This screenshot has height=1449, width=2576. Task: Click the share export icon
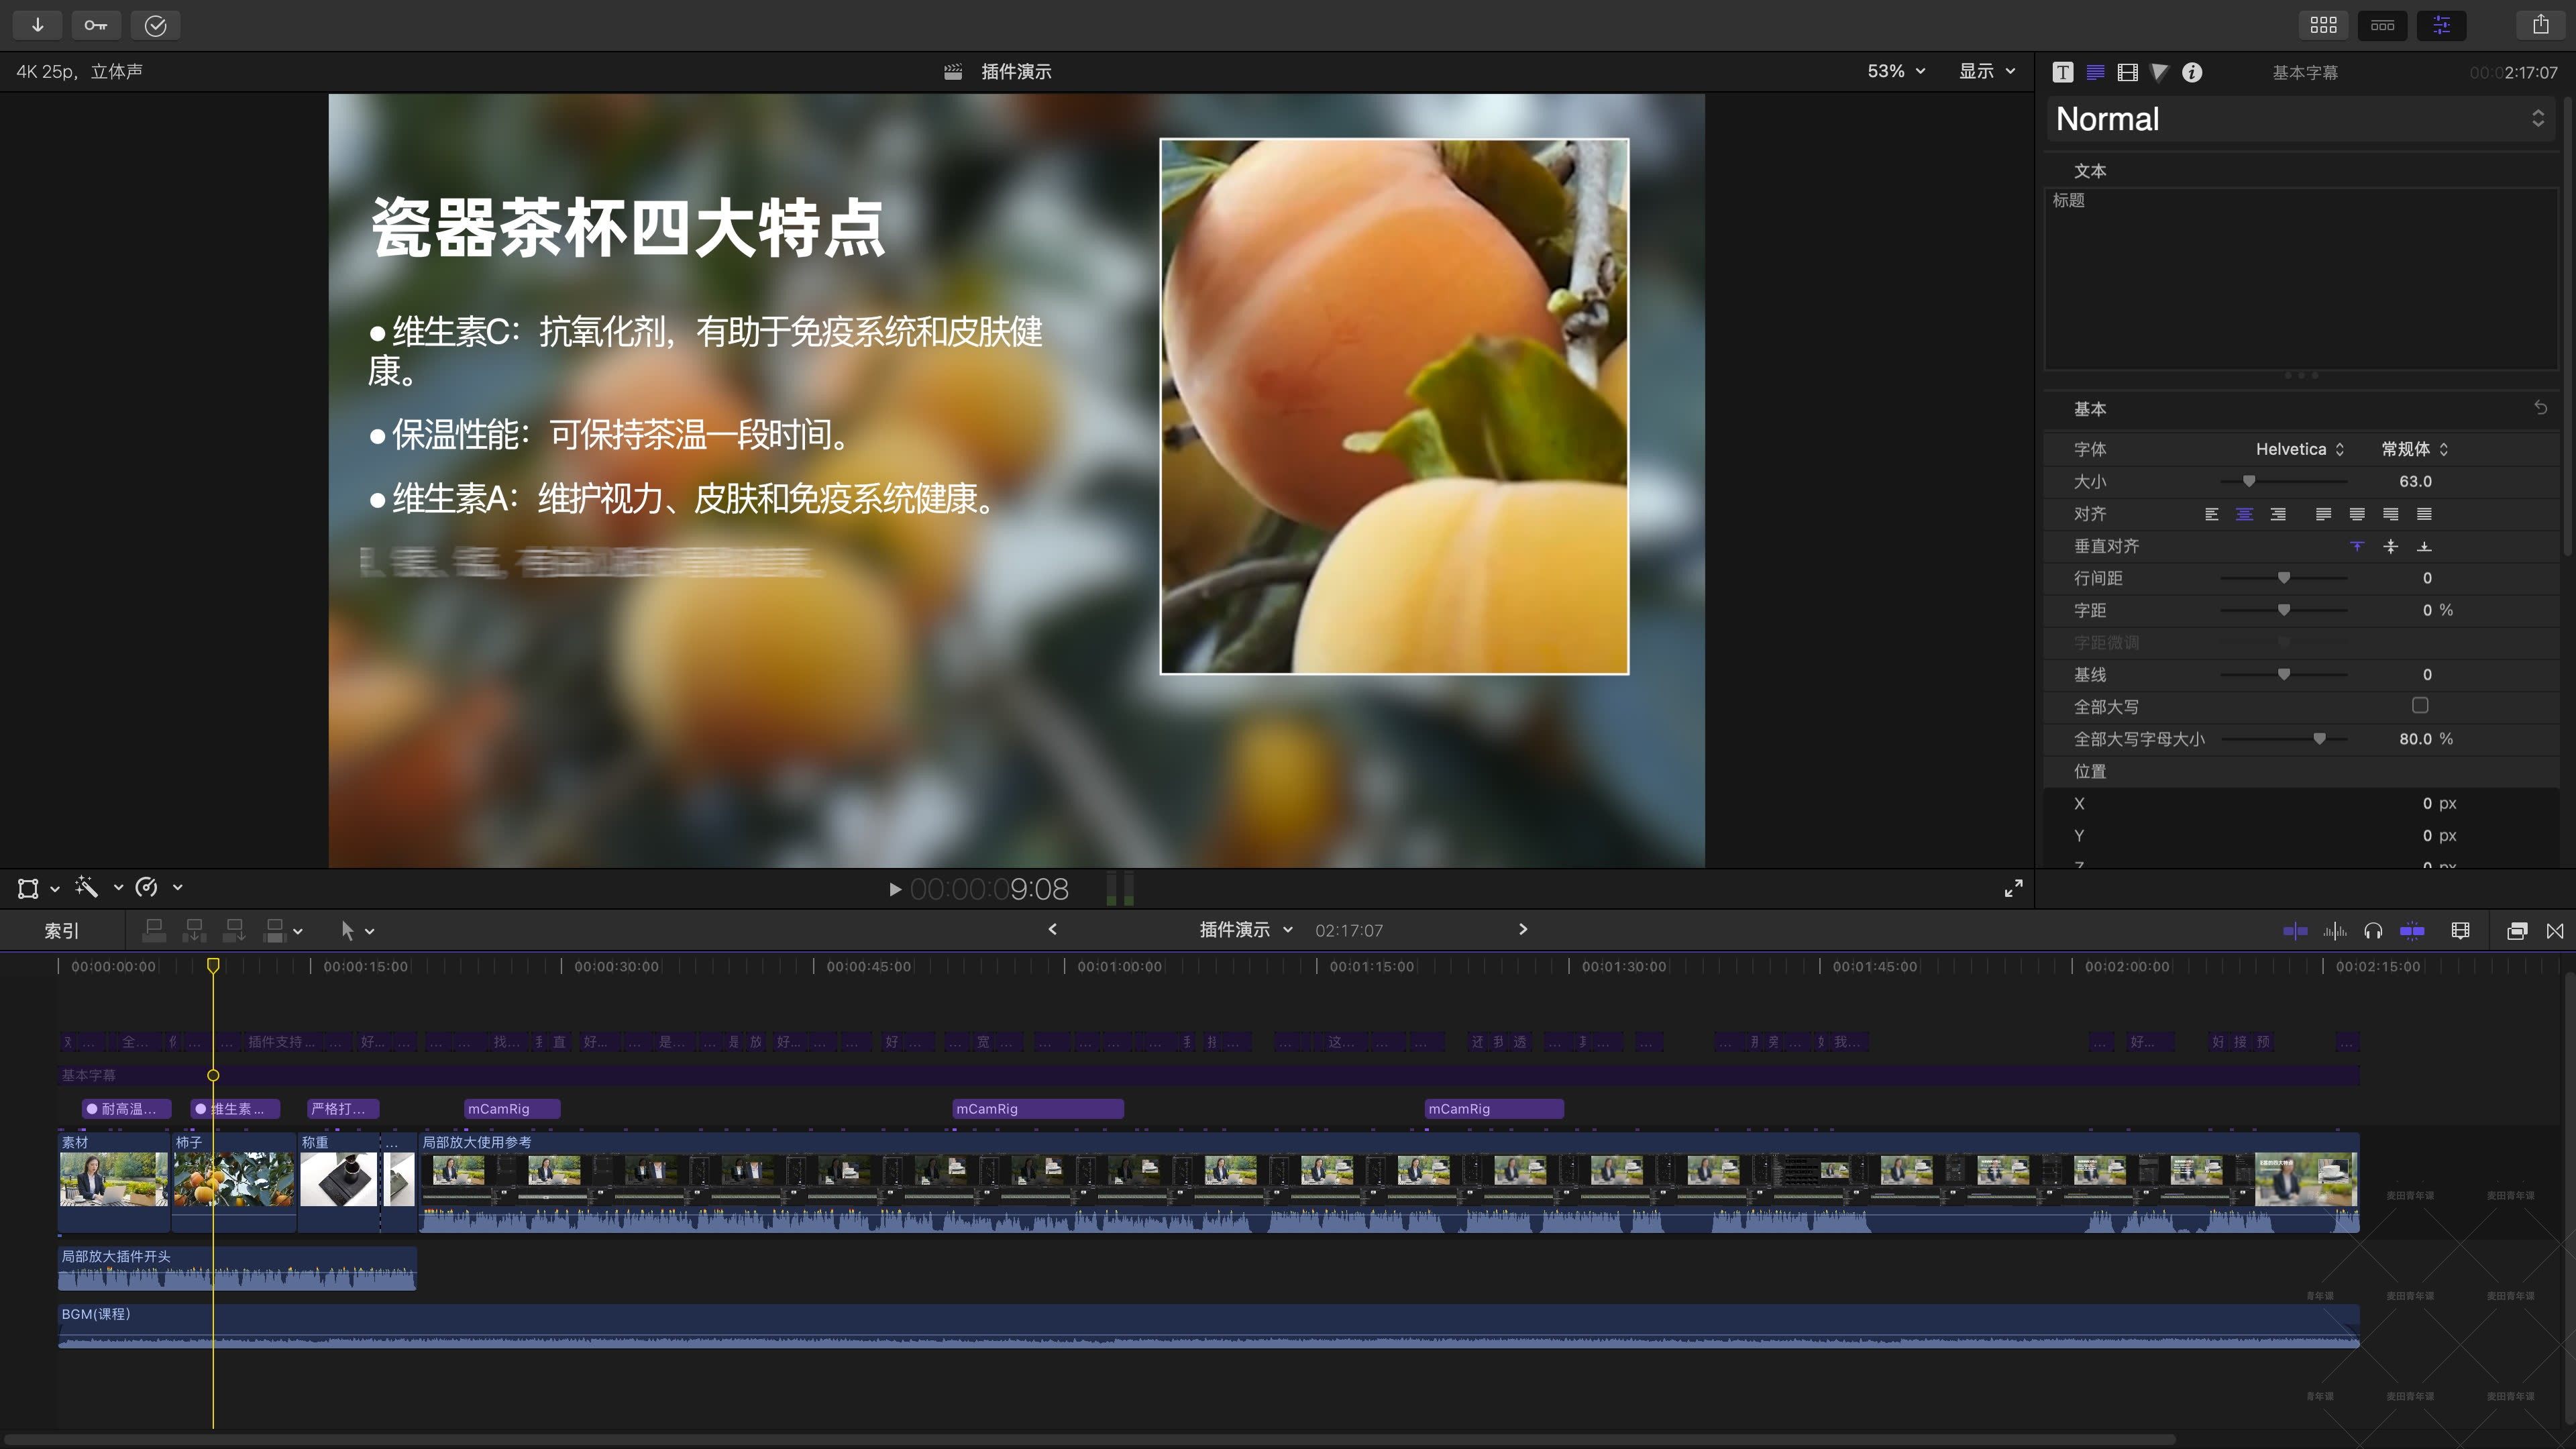(2540, 25)
